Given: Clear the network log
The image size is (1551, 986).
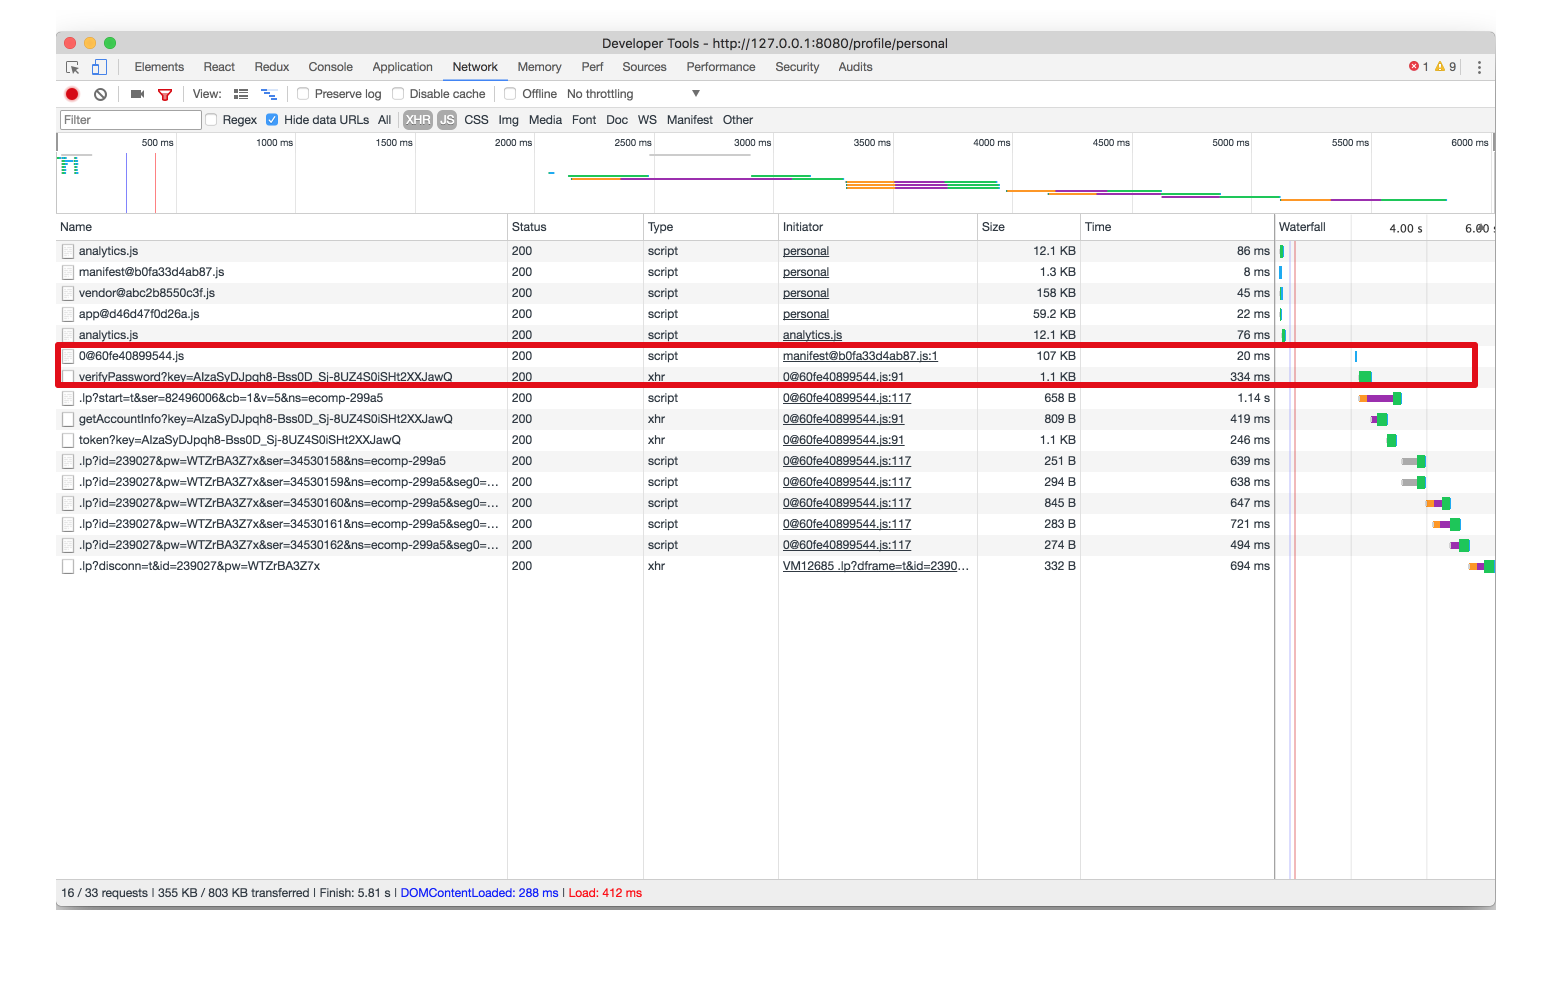Looking at the screenshot, I should tap(100, 94).
